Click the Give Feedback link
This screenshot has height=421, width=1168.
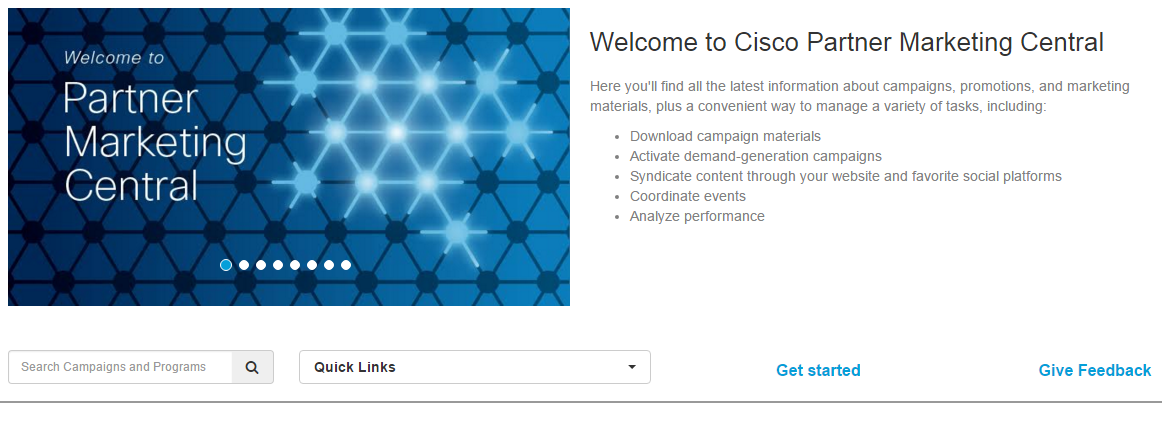pos(1094,370)
